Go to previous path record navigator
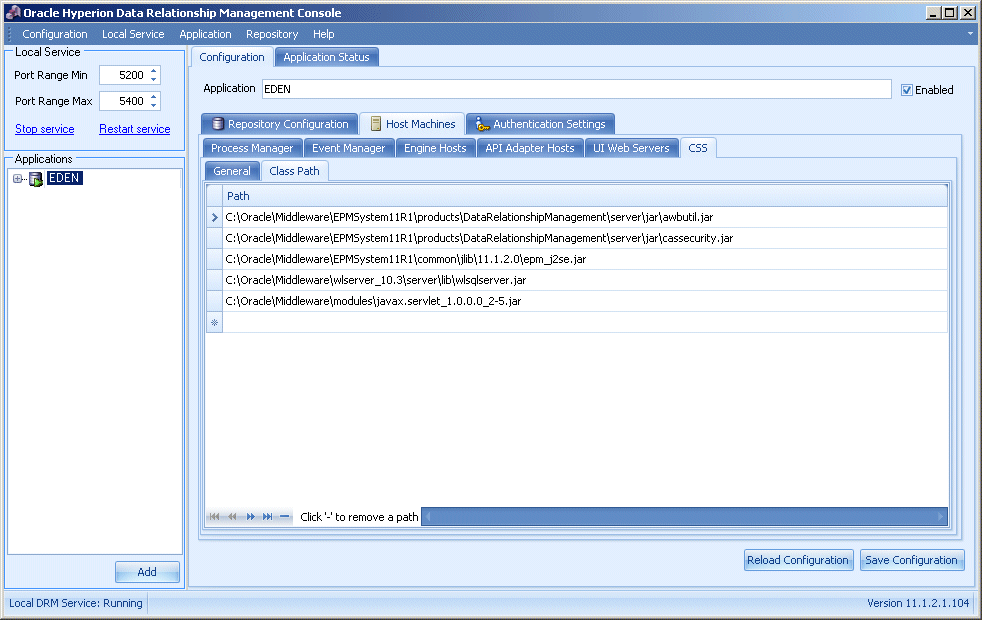 point(232,517)
